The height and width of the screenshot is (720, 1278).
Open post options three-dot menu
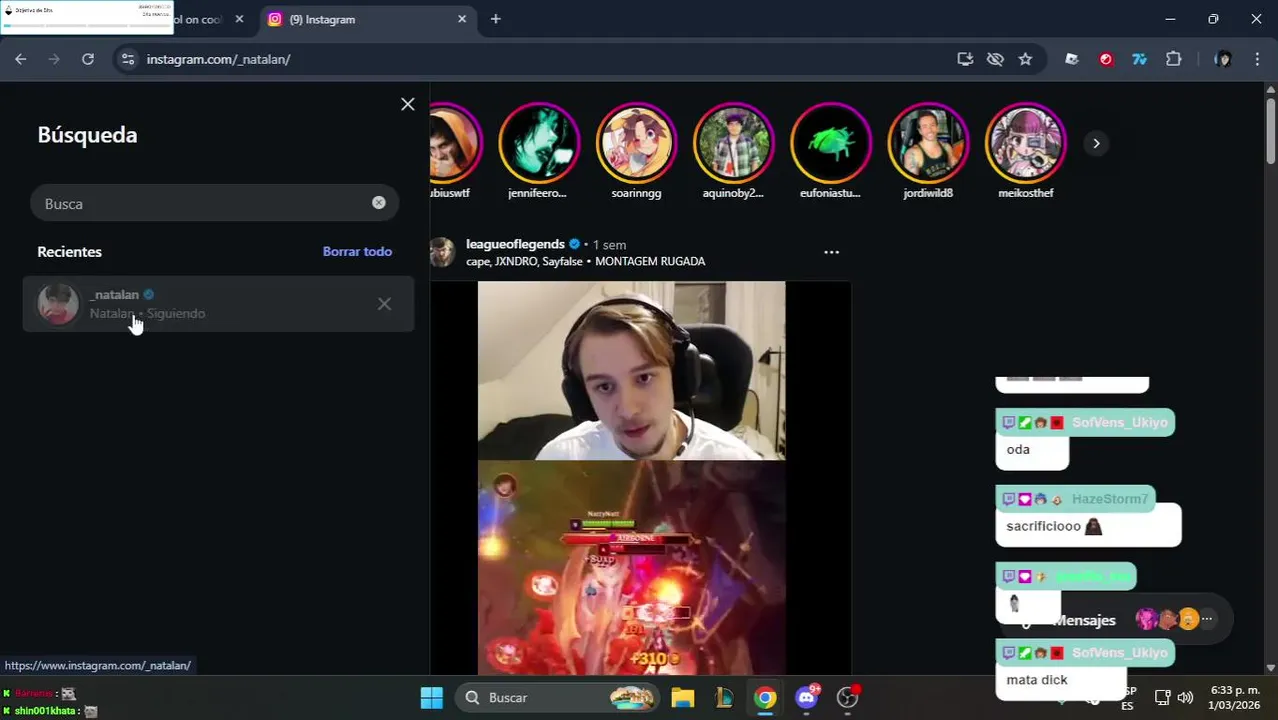tap(831, 252)
